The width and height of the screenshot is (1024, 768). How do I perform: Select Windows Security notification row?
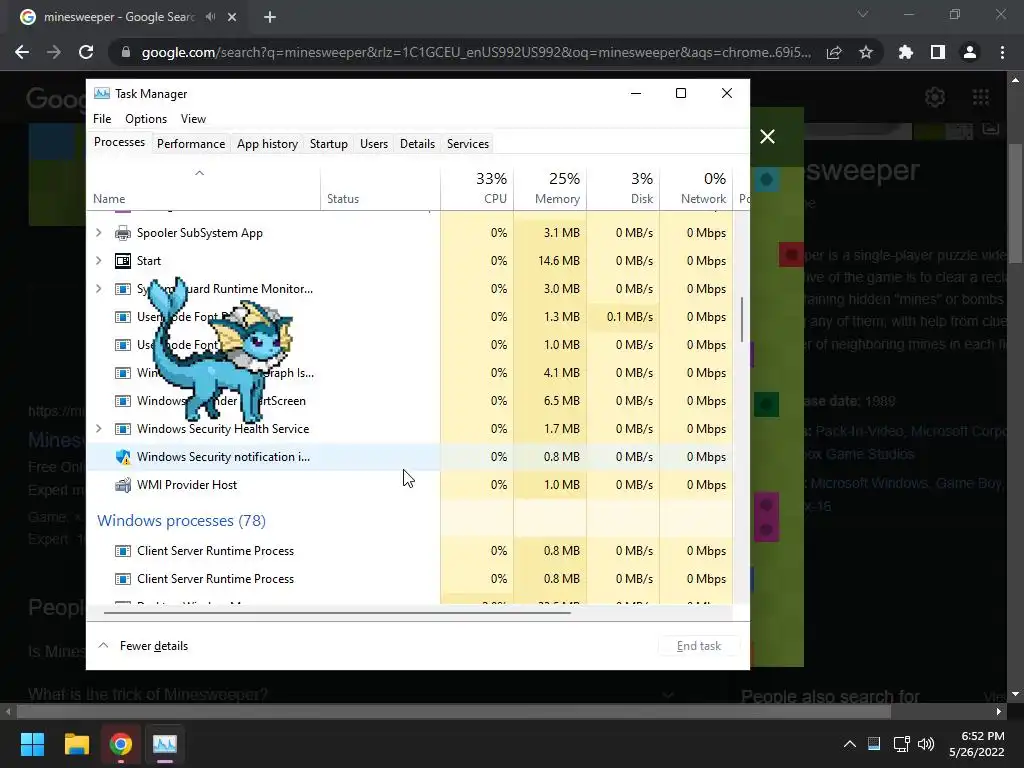click(x=409, y=456)
